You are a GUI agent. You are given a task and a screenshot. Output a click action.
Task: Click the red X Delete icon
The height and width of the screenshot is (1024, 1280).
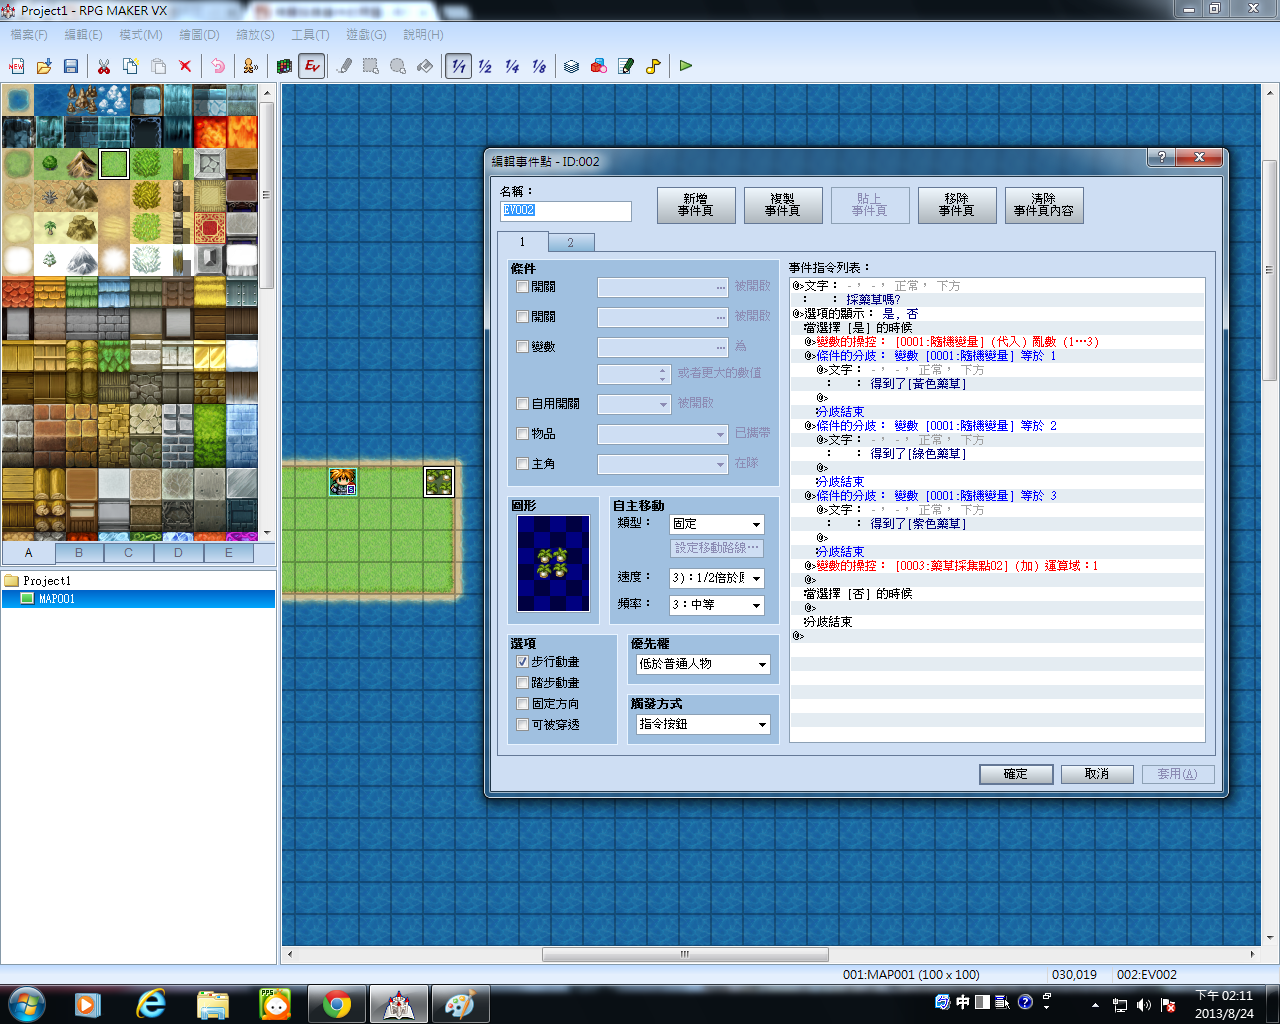[x=185, y=66]
